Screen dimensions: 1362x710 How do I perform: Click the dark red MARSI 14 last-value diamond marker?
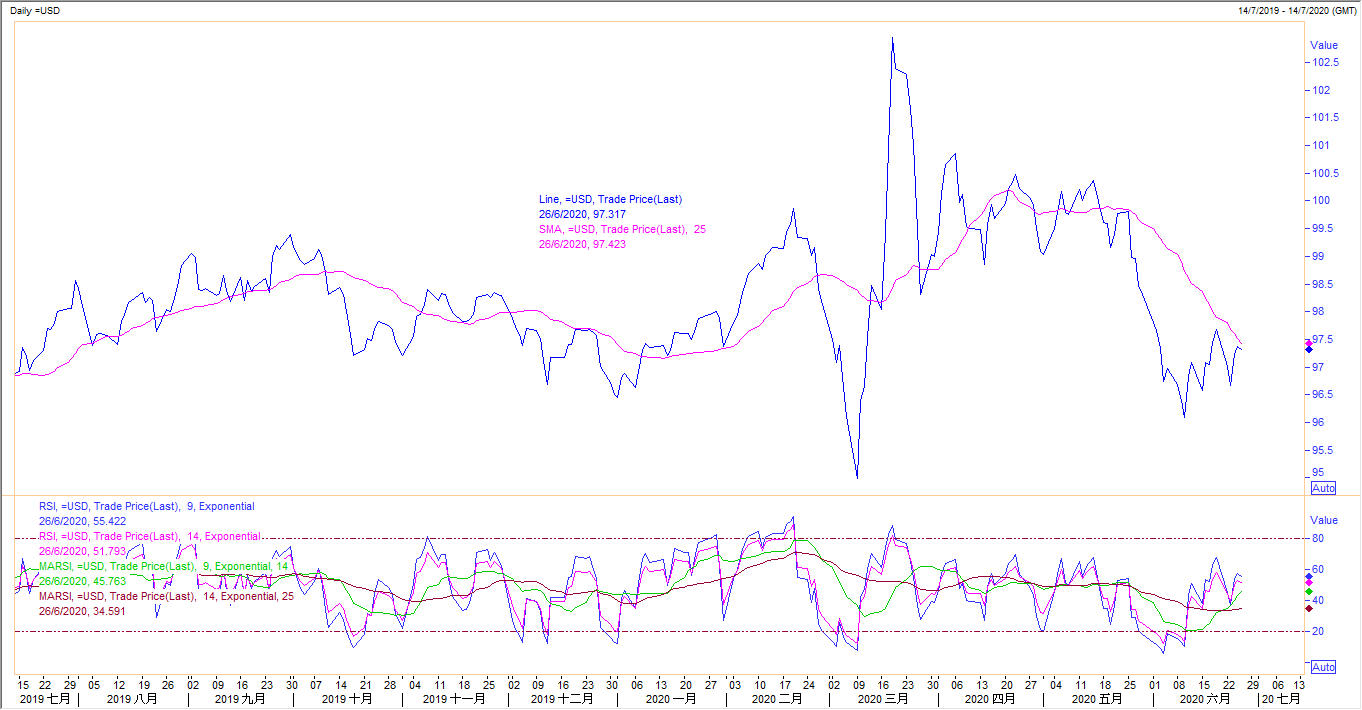pos(1309,608)
